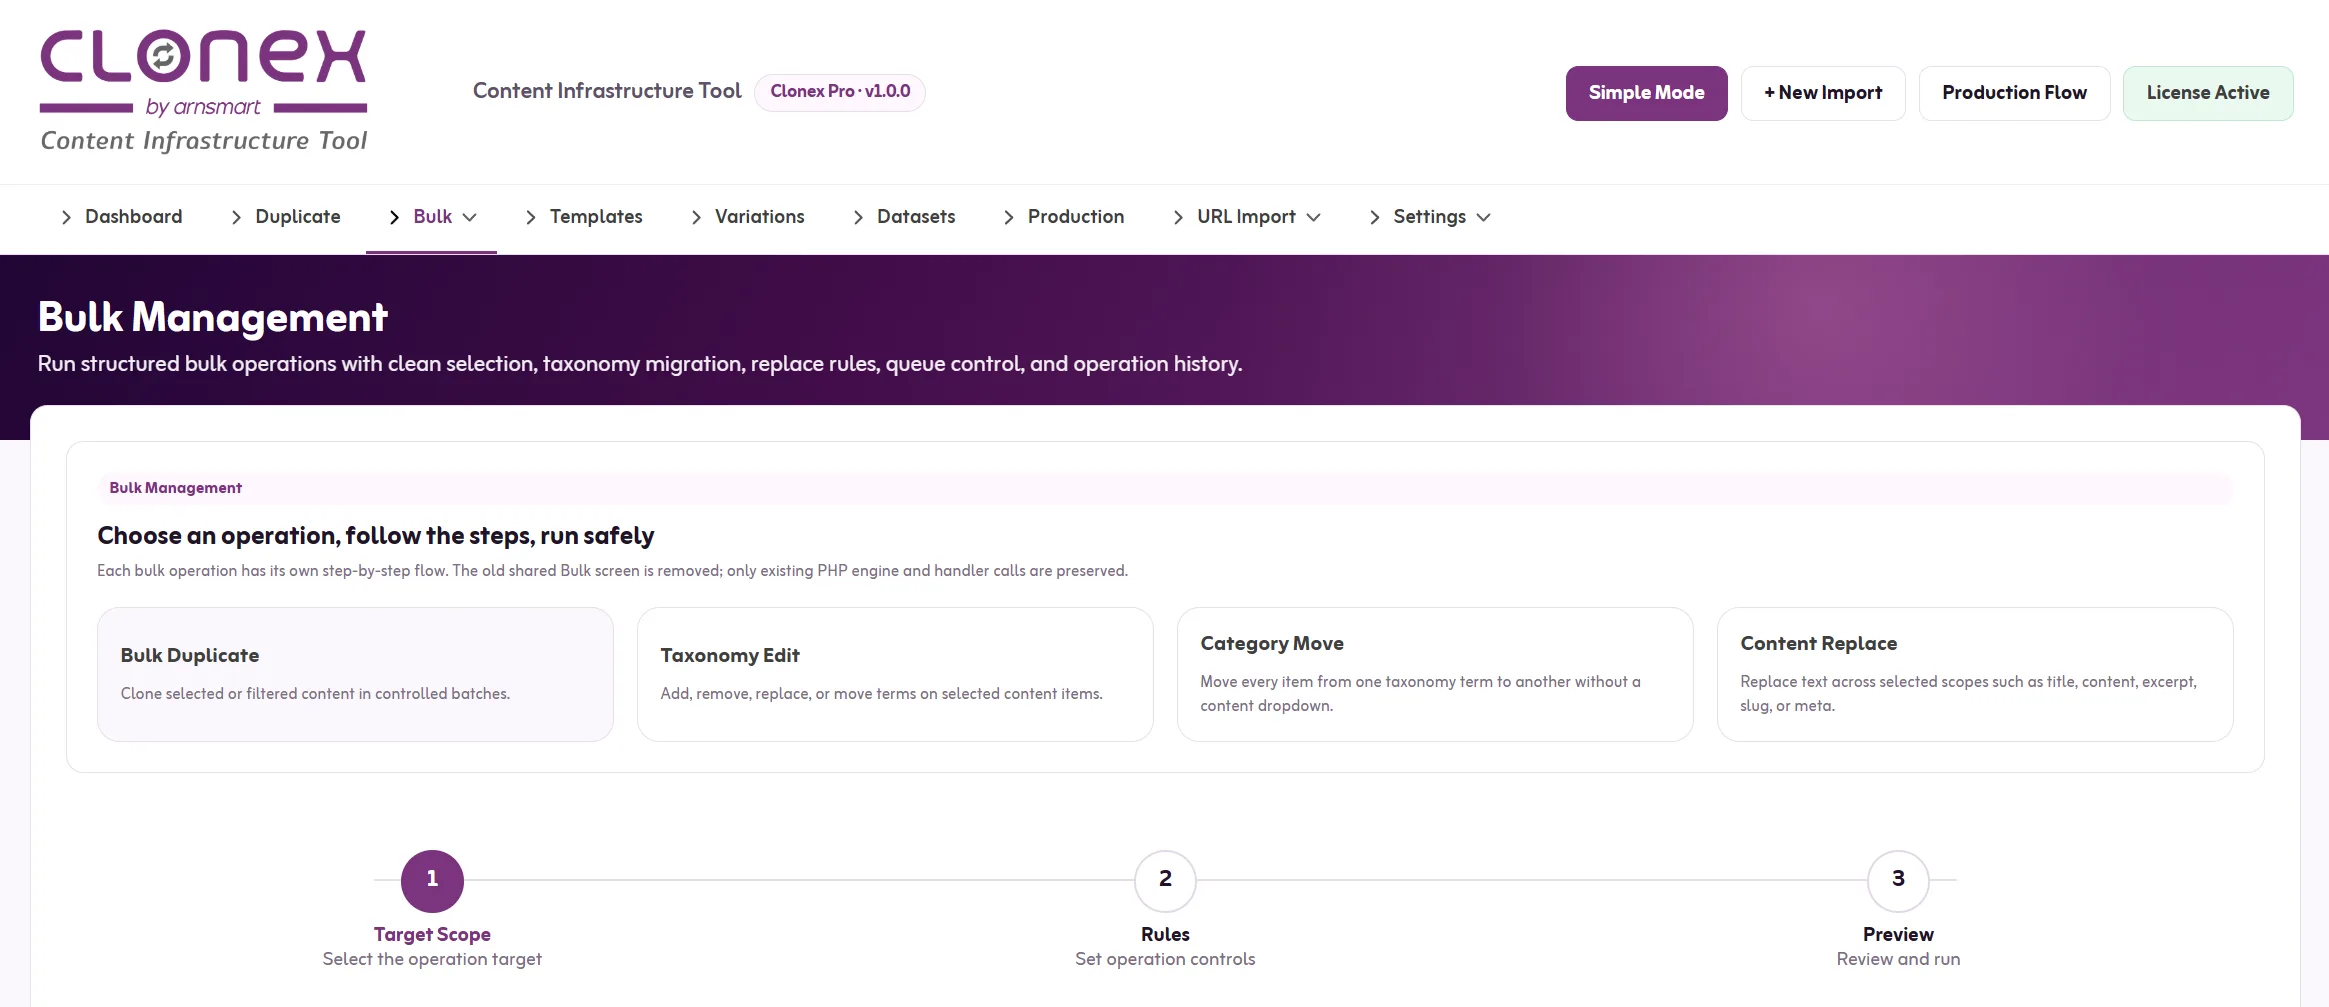Expand the URL Import dropdown arrow

coord(1313,217)
